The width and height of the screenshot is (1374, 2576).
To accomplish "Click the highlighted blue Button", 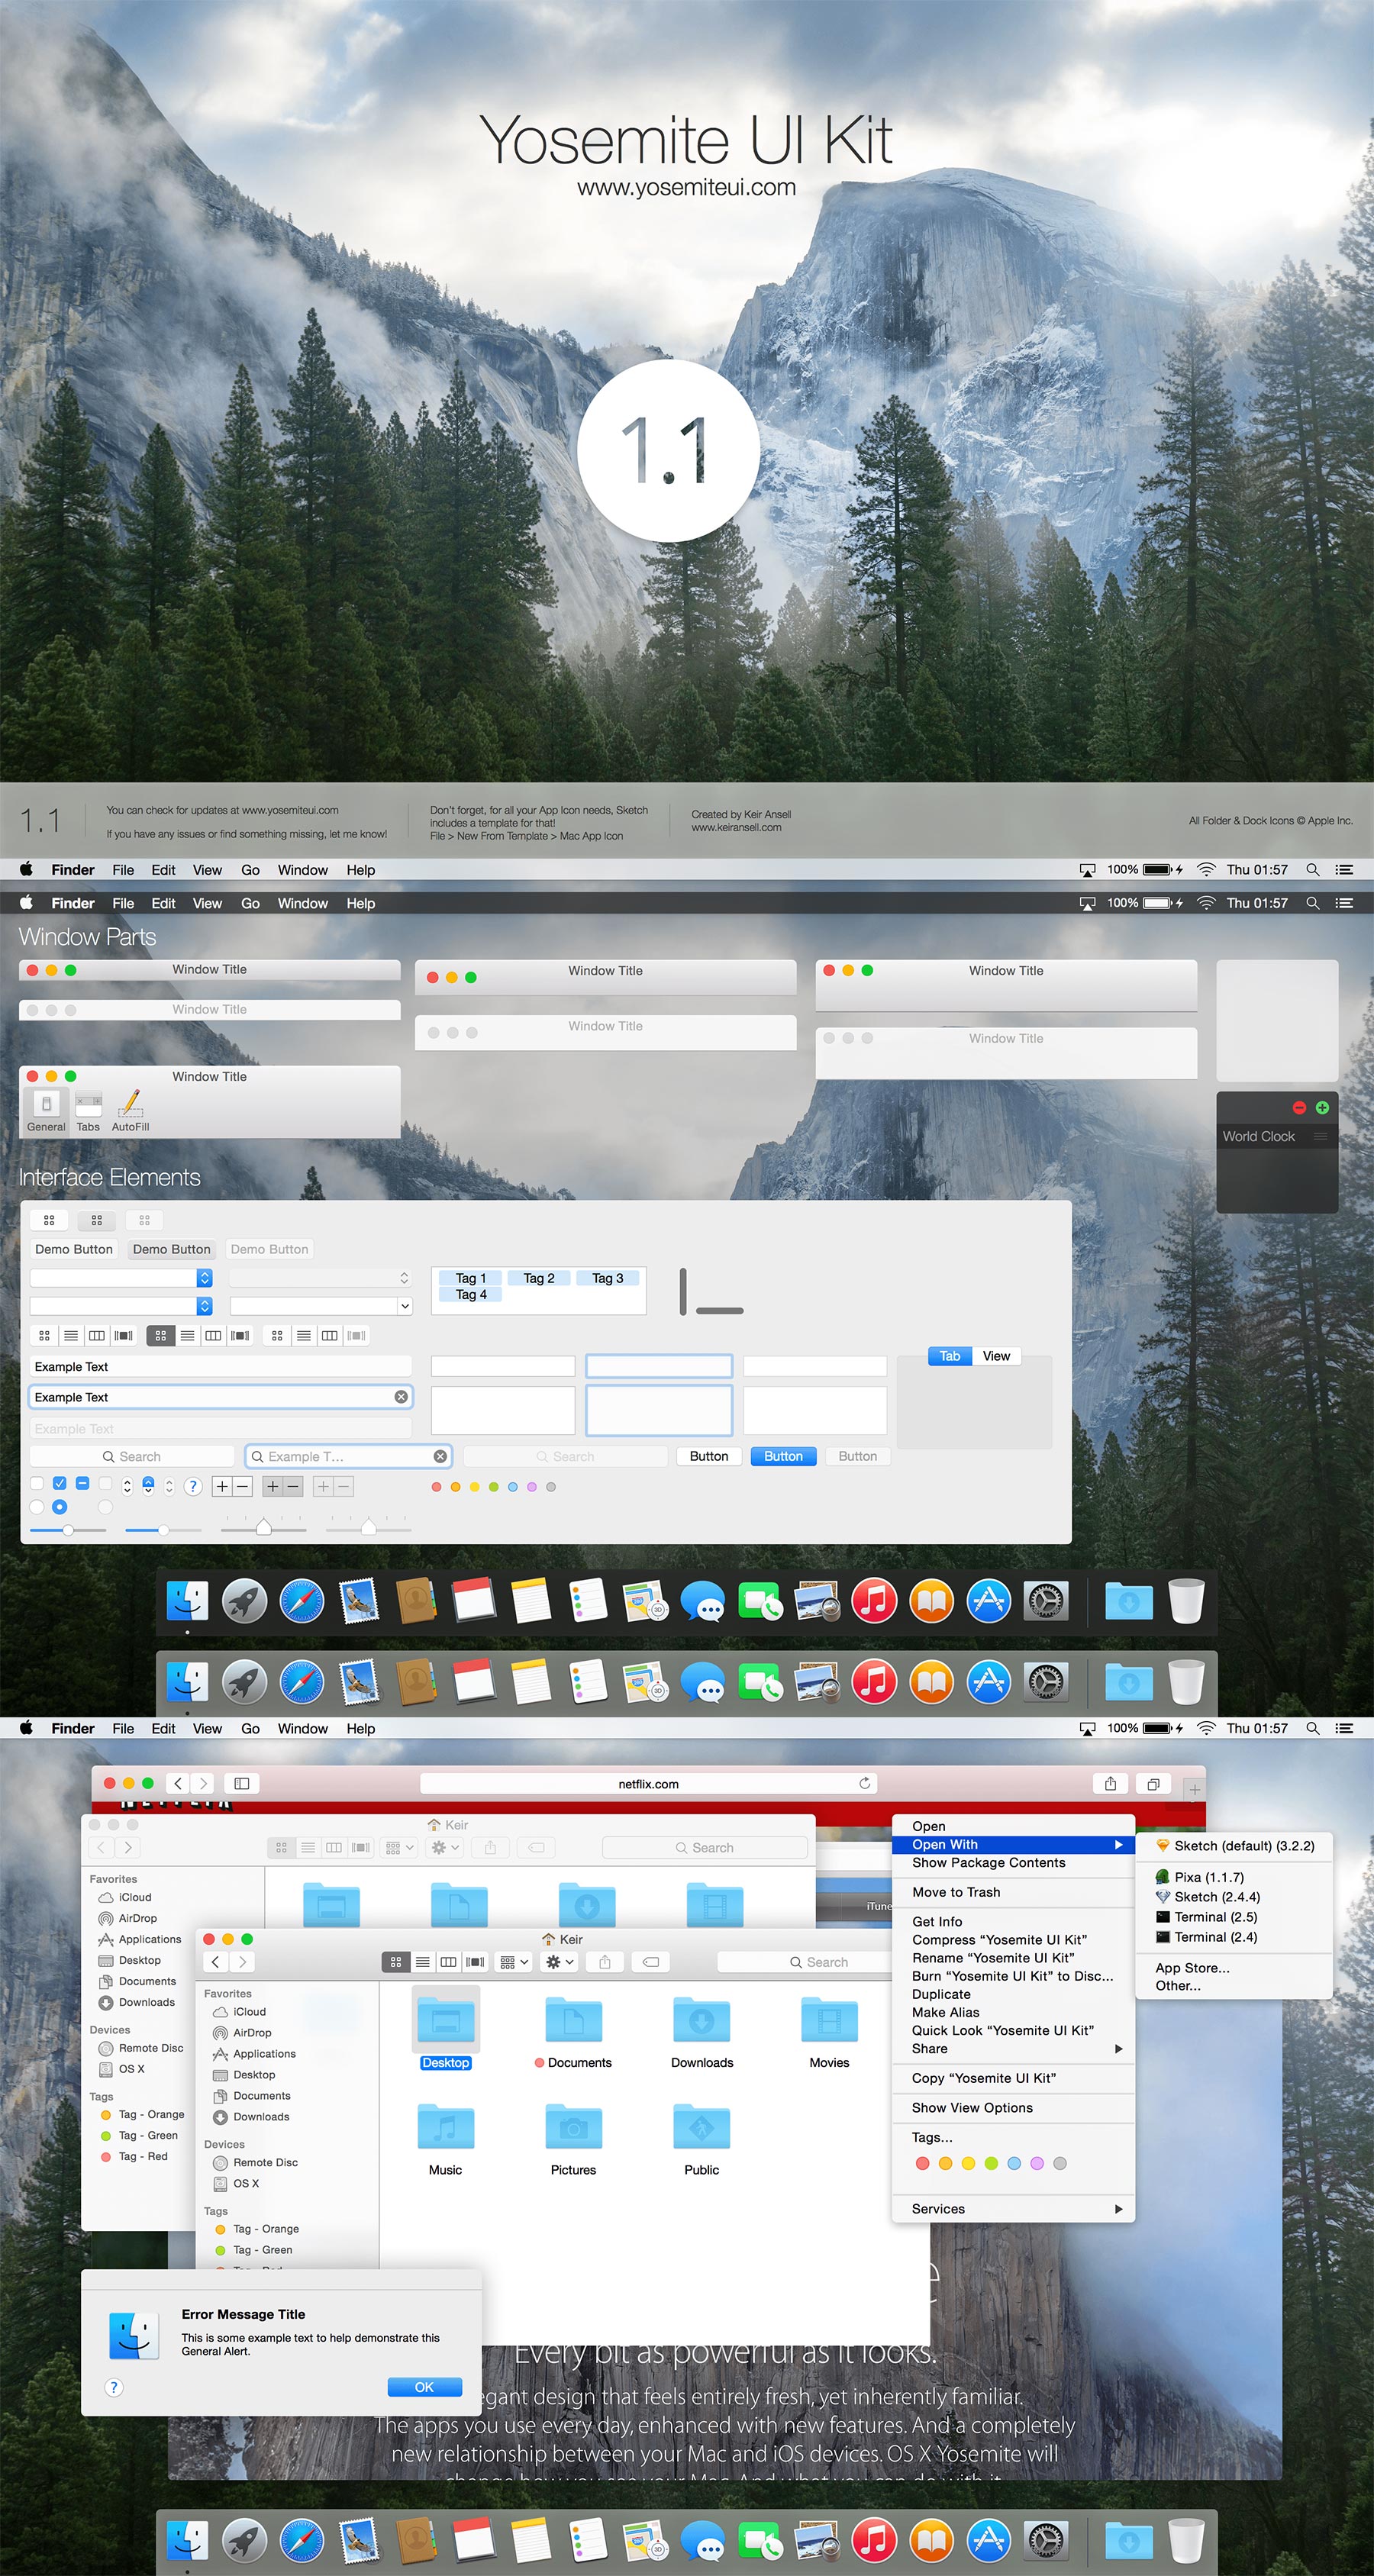I will pyautogui.click(x=783, y=1456).
